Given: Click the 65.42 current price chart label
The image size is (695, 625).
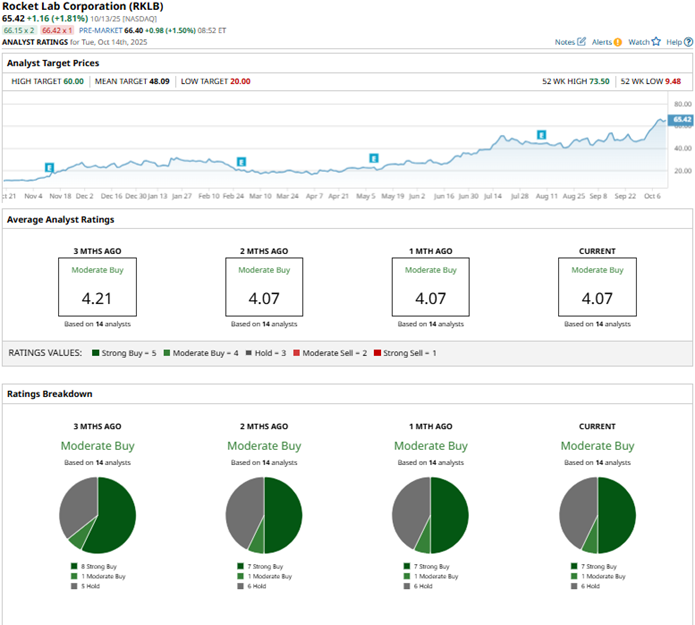Looking at the screenshot, I should (x=681, y=119).
